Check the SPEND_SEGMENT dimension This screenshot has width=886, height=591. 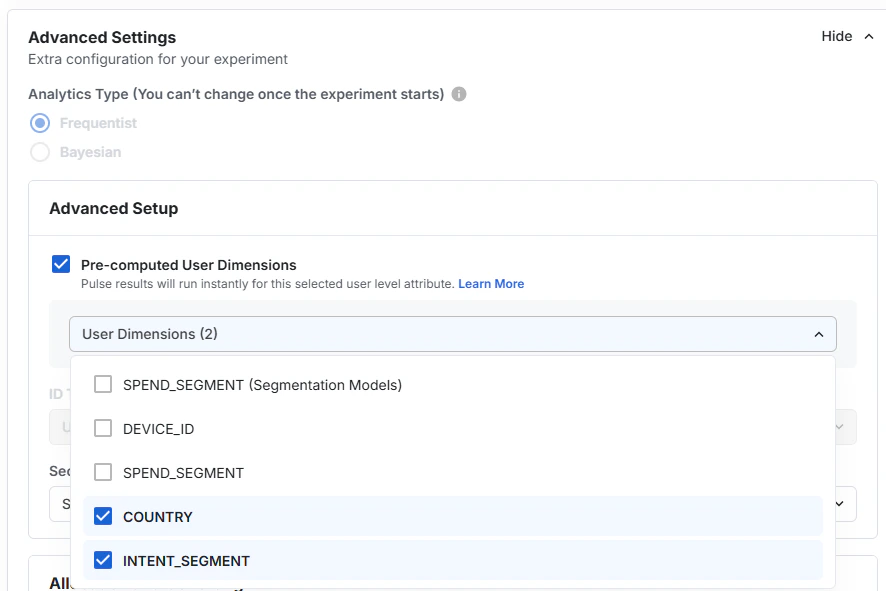click(103, 472)
